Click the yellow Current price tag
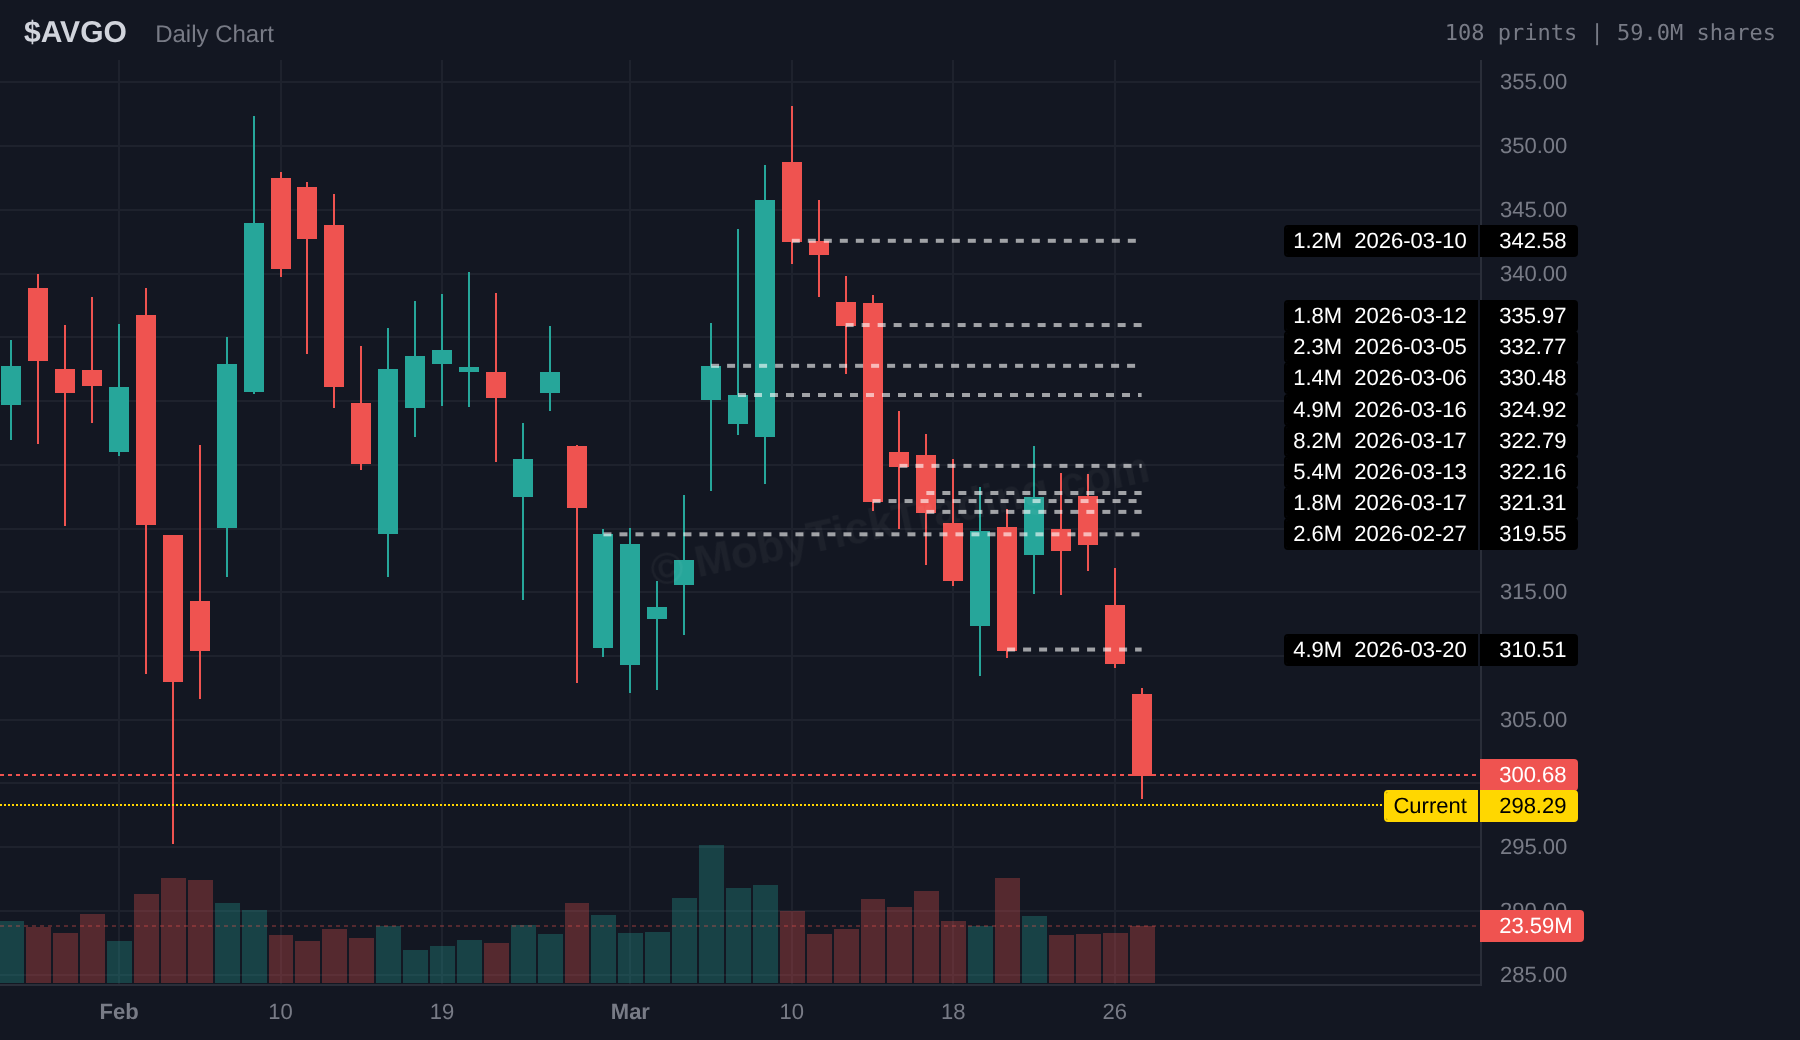Viewport: 1800px width, 1040px height. (x=1430, y=806)
